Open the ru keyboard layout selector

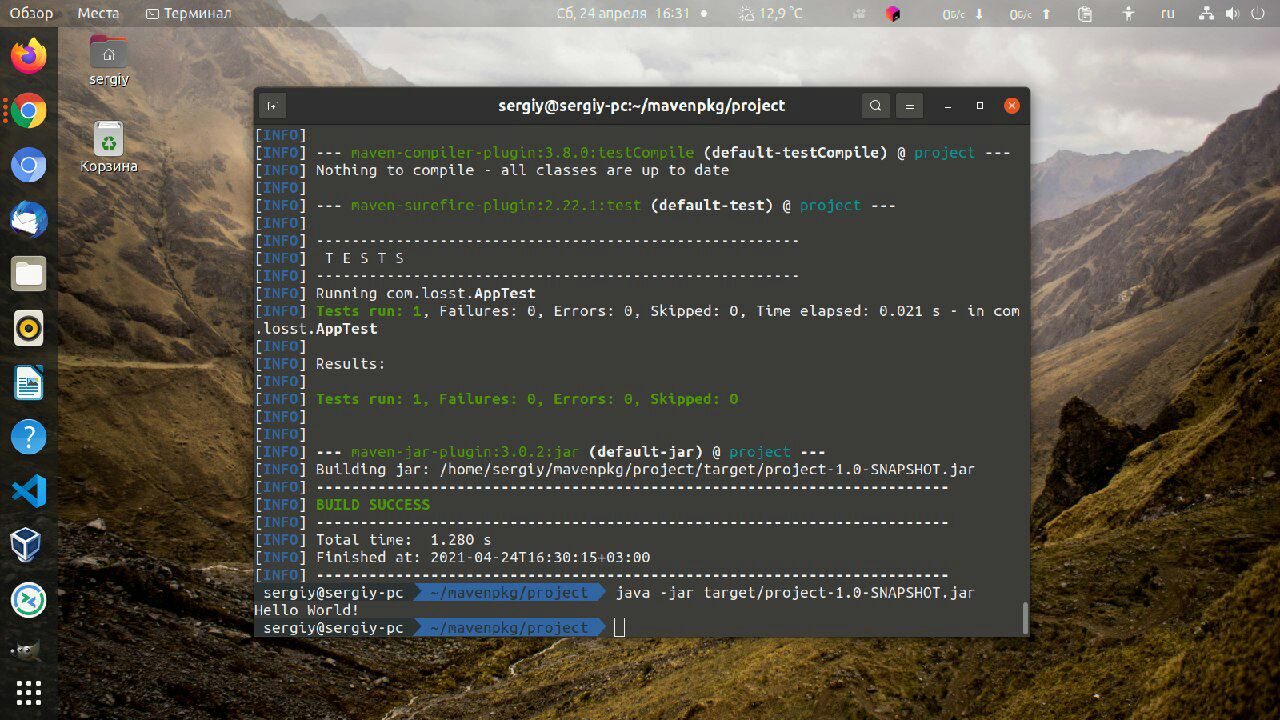[x=1167, y=13]
